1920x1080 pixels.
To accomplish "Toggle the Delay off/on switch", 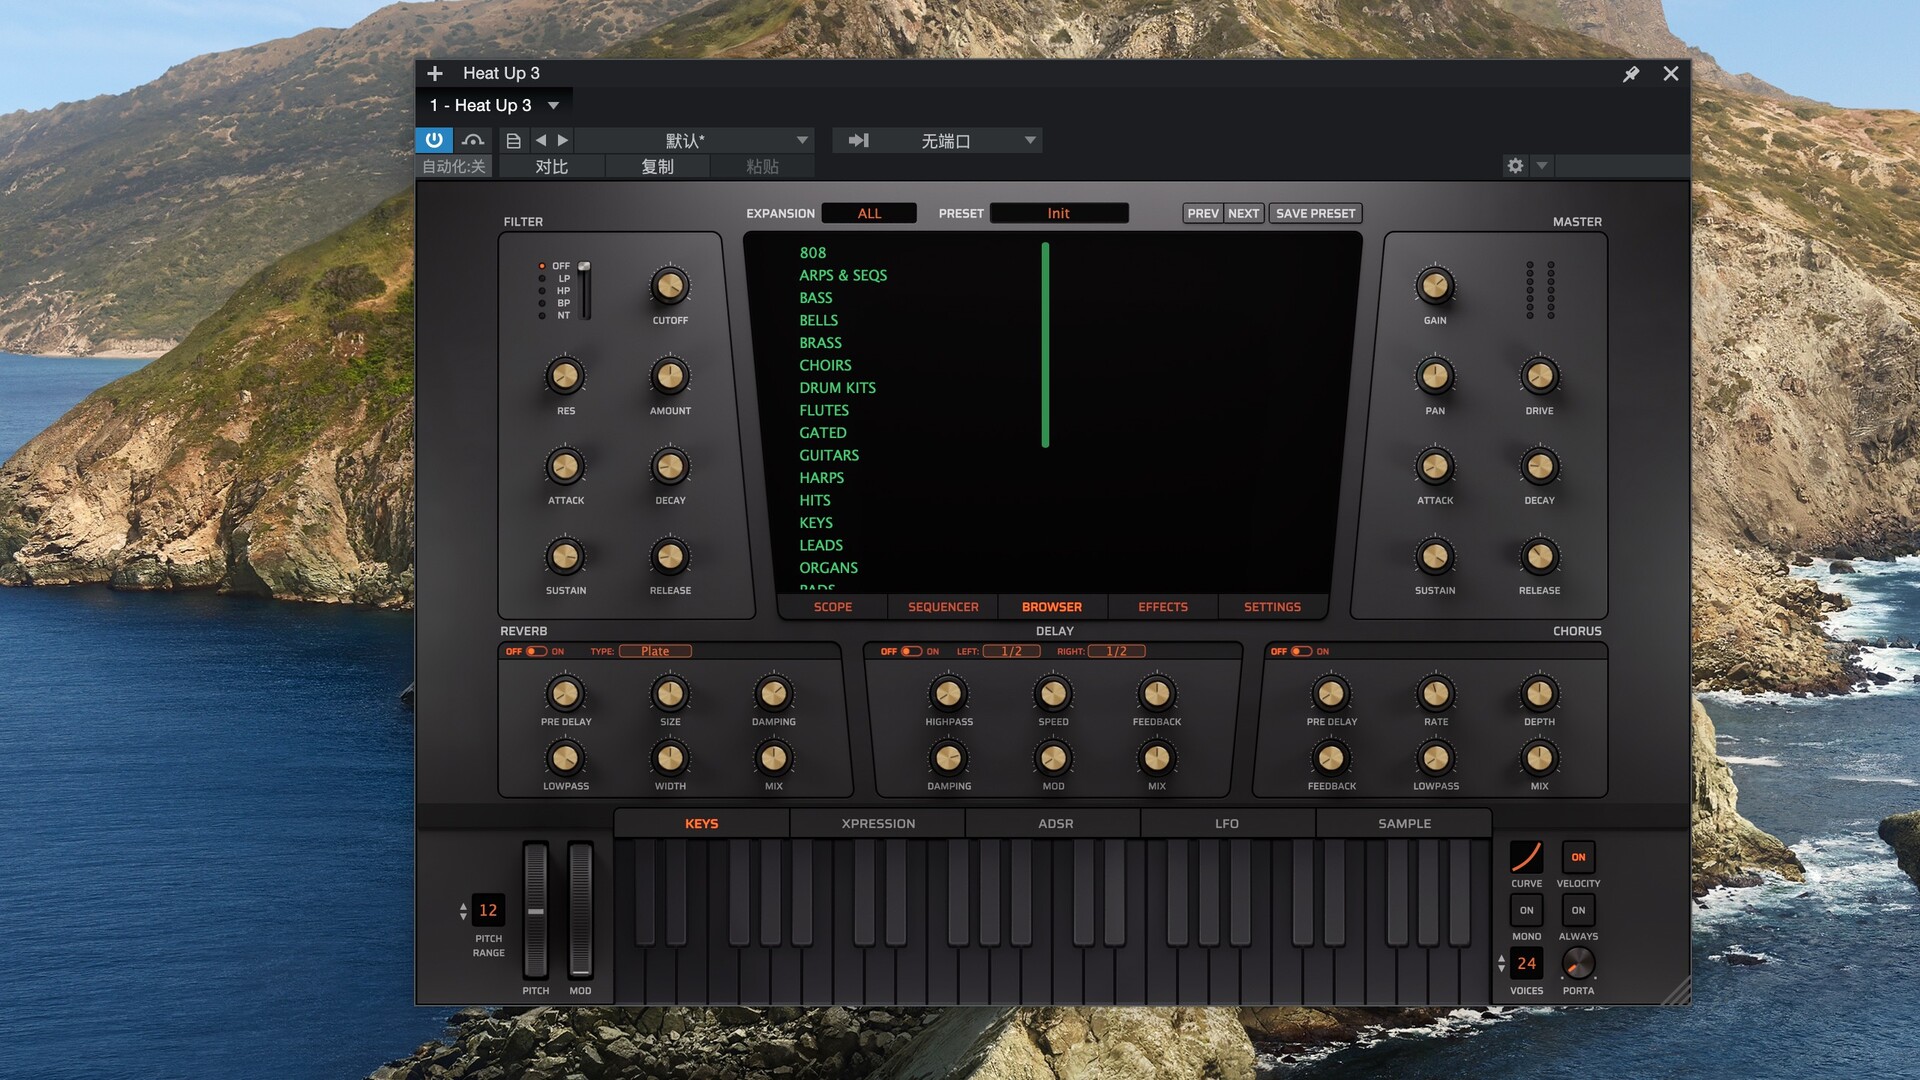I will pyautogui.click(x=911, y=651).
